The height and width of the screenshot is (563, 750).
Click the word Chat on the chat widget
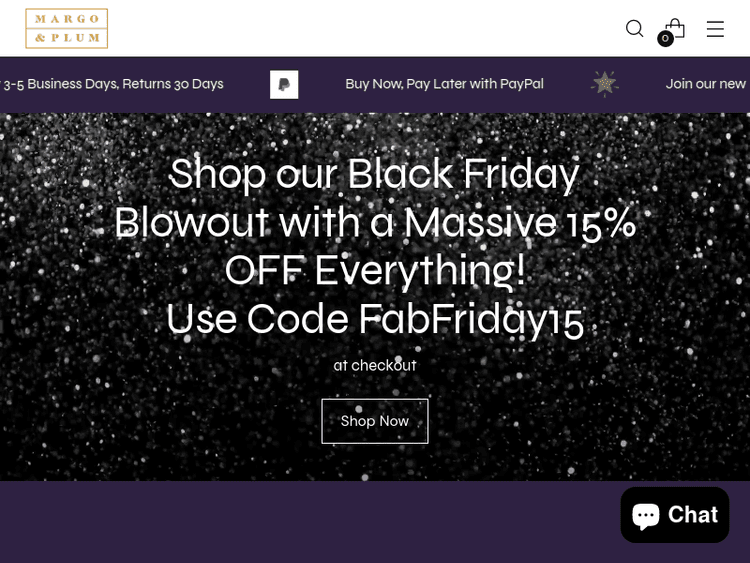tap(693, 515)
